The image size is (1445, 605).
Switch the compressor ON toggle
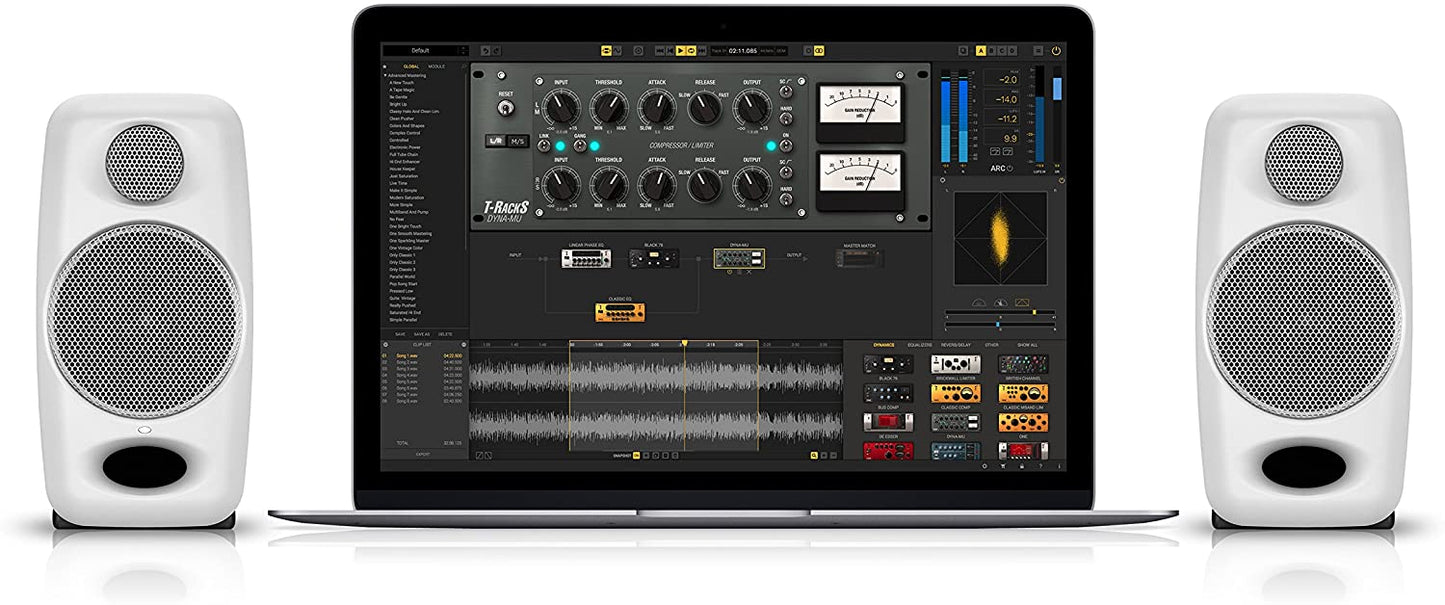785,146
